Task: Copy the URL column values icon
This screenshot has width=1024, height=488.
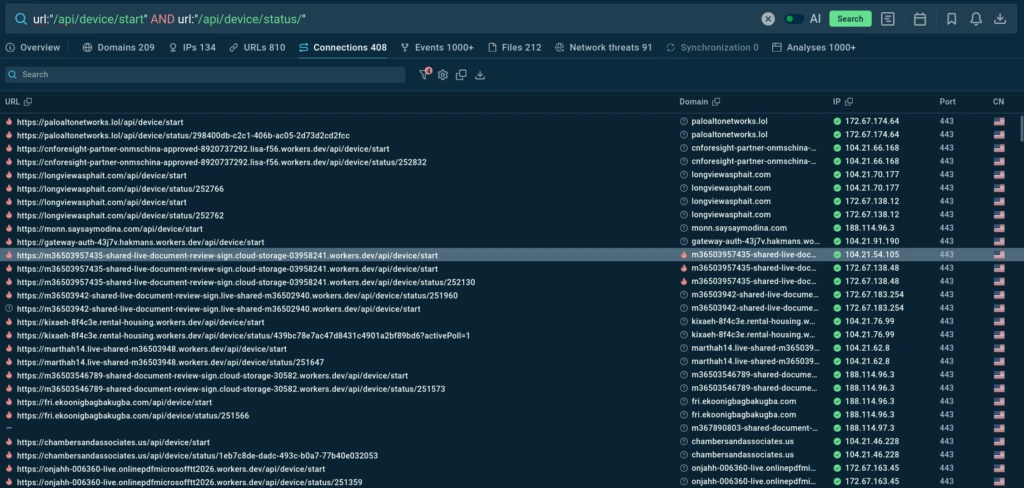Action: point(27,102)
